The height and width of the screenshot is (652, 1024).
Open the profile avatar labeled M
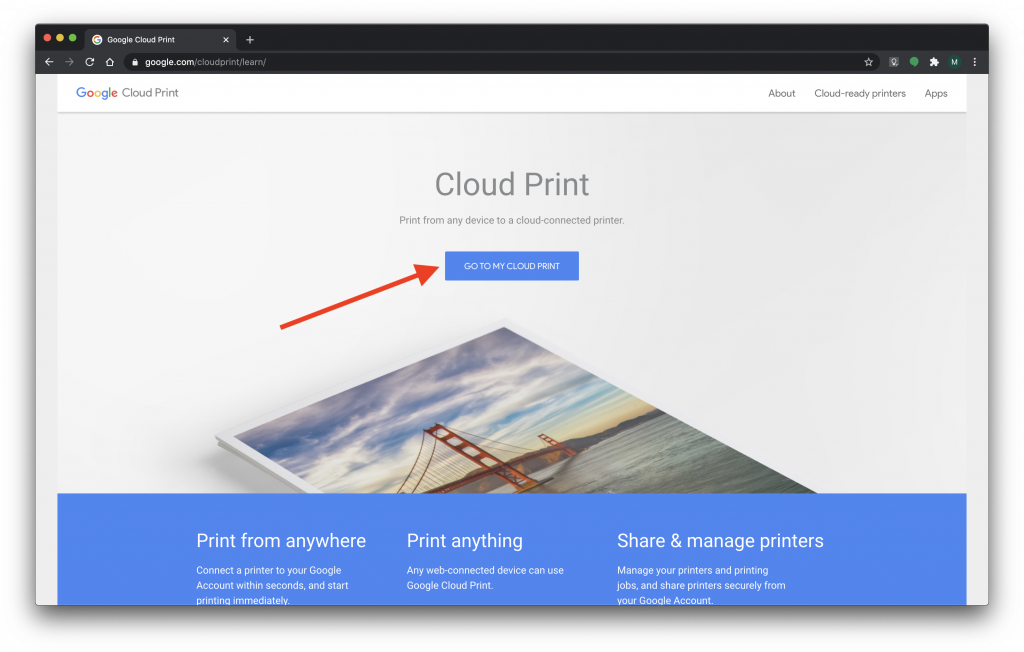click(954, 62)
